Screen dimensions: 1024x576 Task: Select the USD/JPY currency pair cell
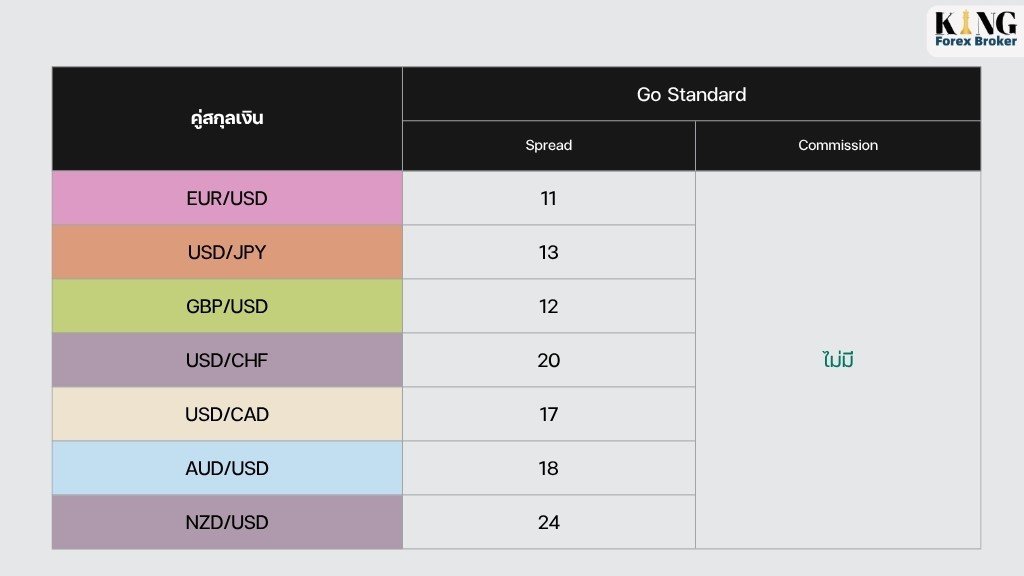tap(227, 252)
